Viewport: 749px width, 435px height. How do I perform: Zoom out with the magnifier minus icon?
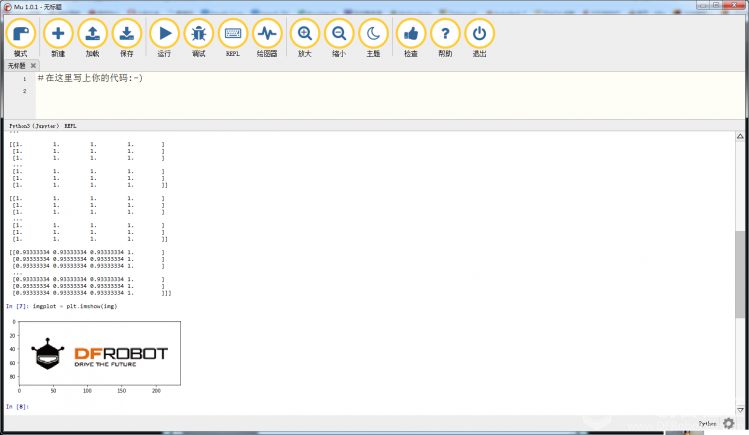pyautogui.click(x=339, y=38)
